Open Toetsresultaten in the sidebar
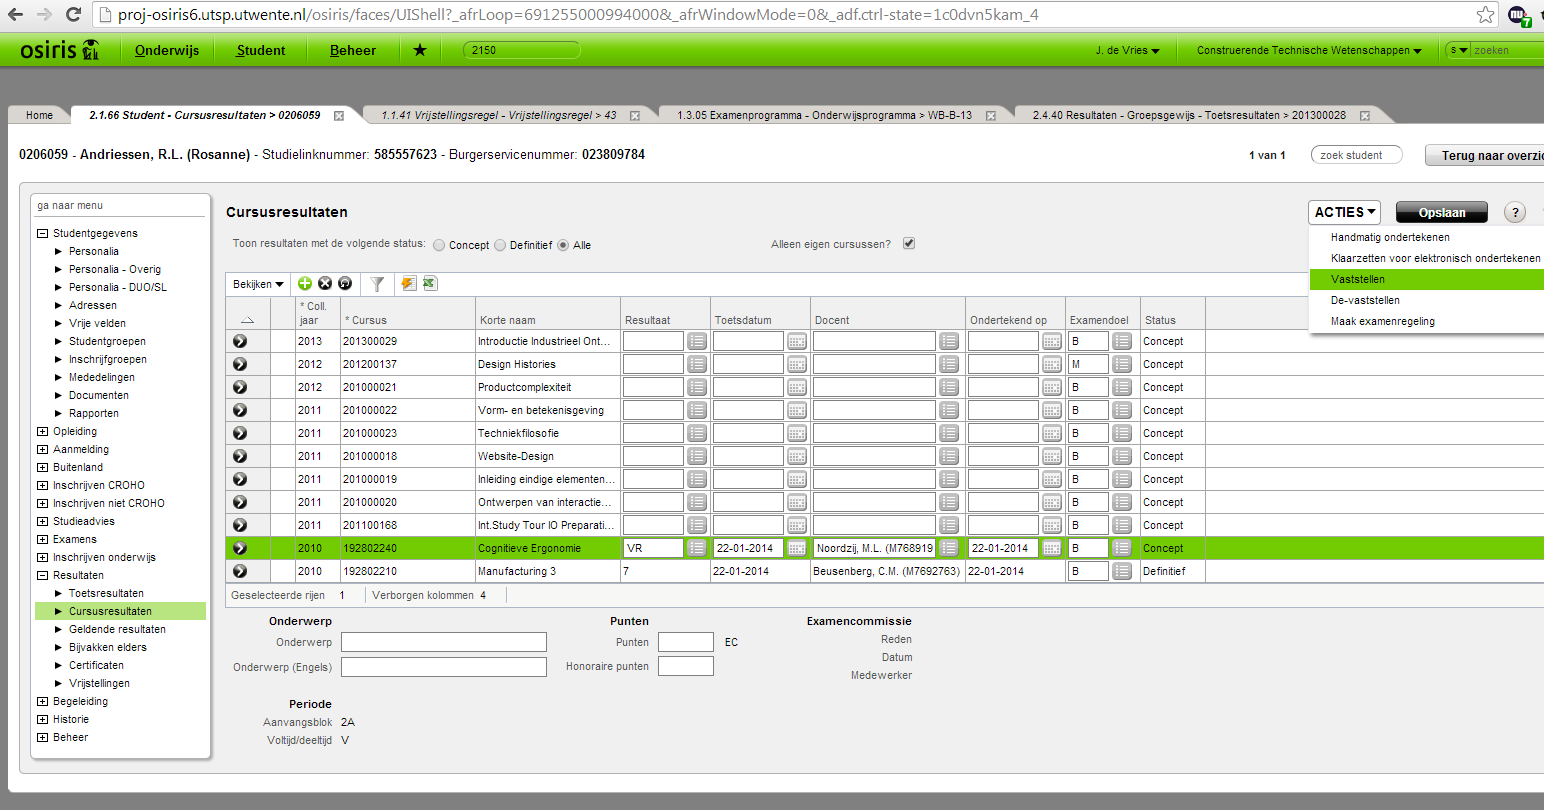1544x810 pixels. (106, 593)
